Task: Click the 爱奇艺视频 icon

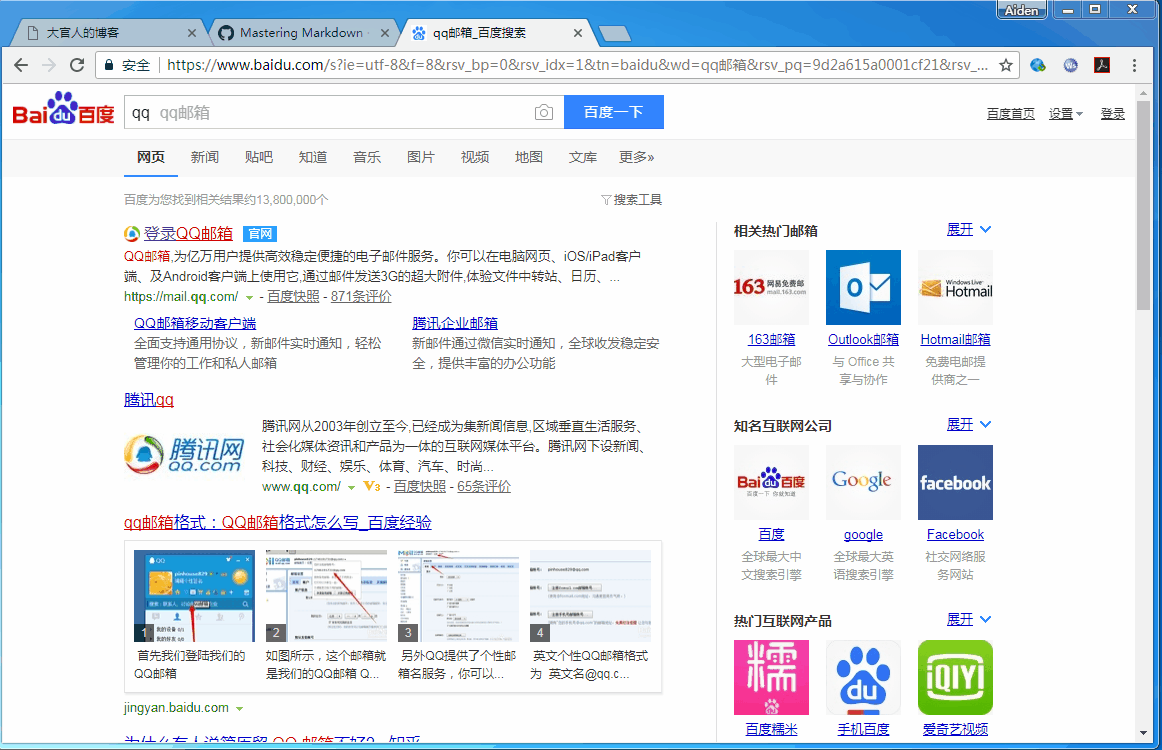Action: pos(955,677)
